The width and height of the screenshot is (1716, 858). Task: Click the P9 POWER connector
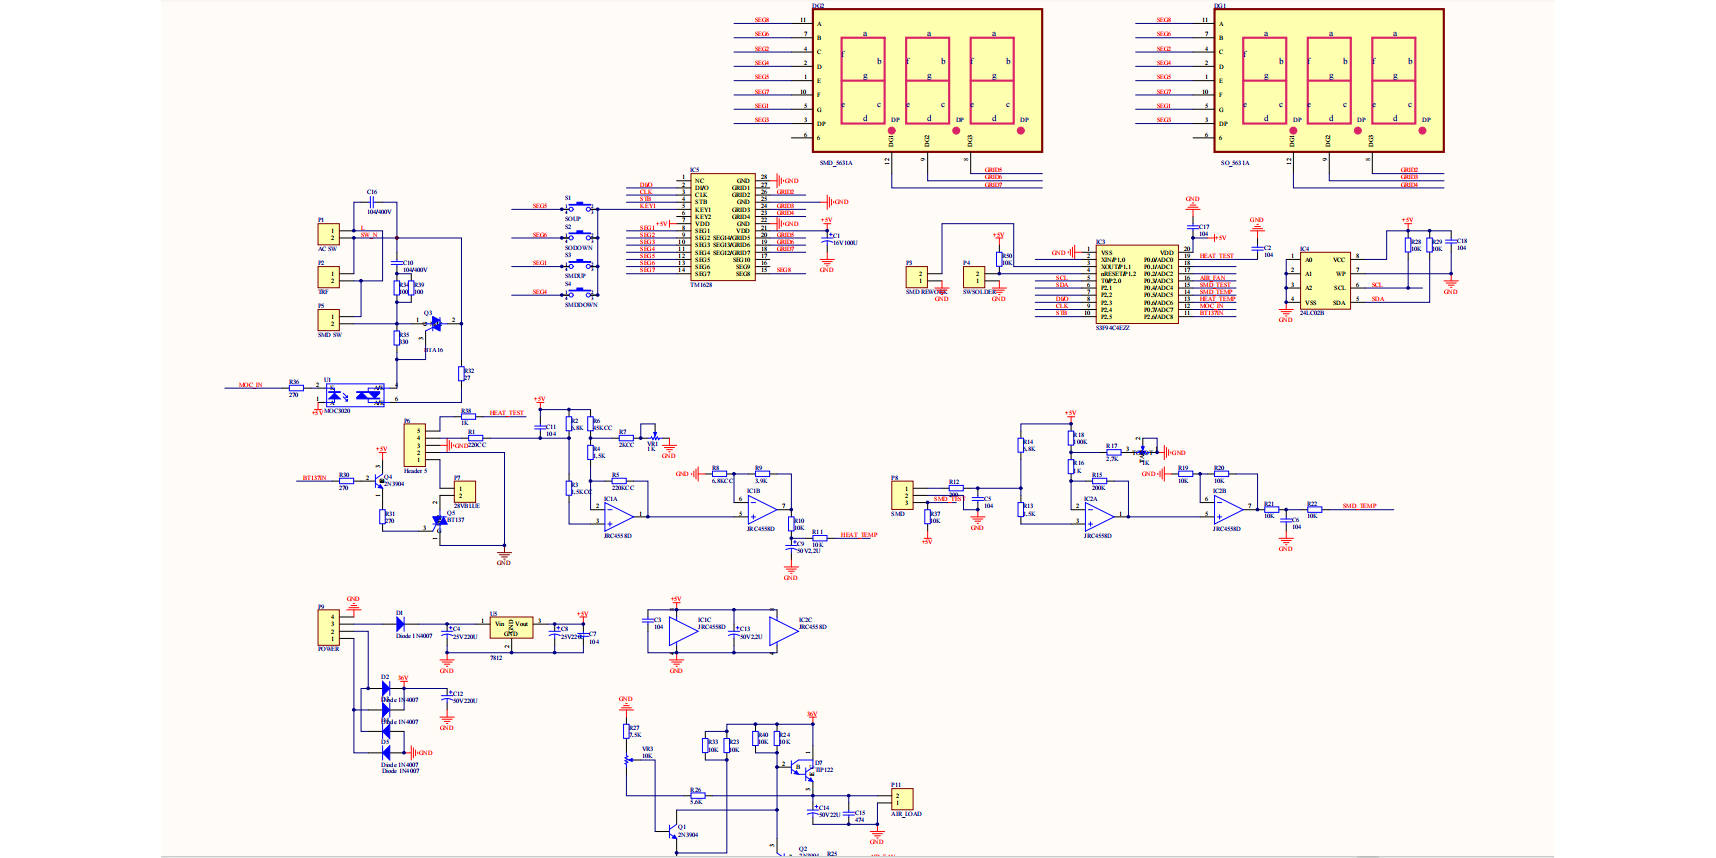(x=328, y=628)
